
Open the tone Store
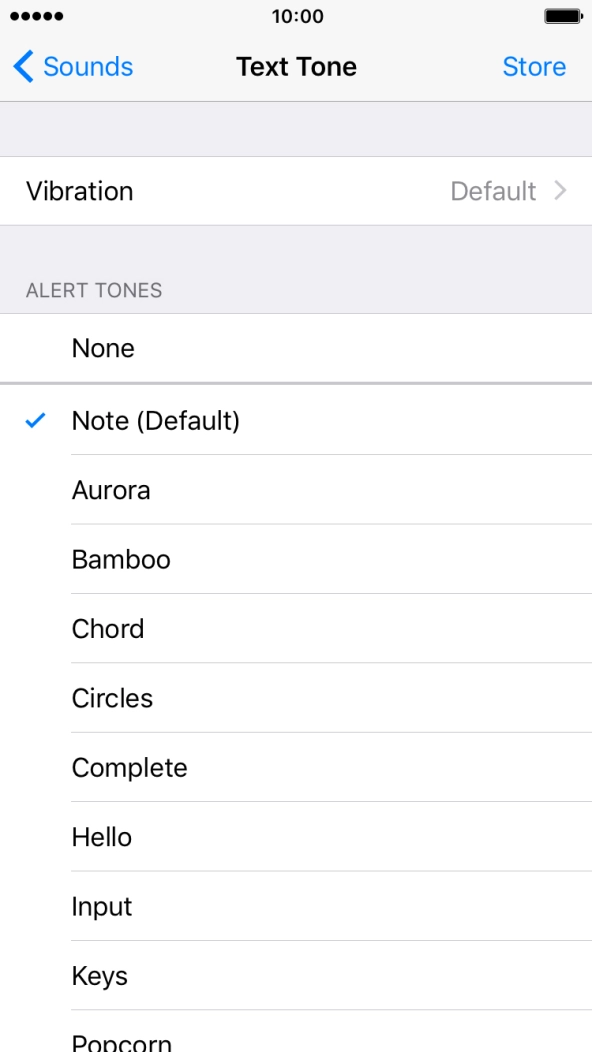(534, 67)
